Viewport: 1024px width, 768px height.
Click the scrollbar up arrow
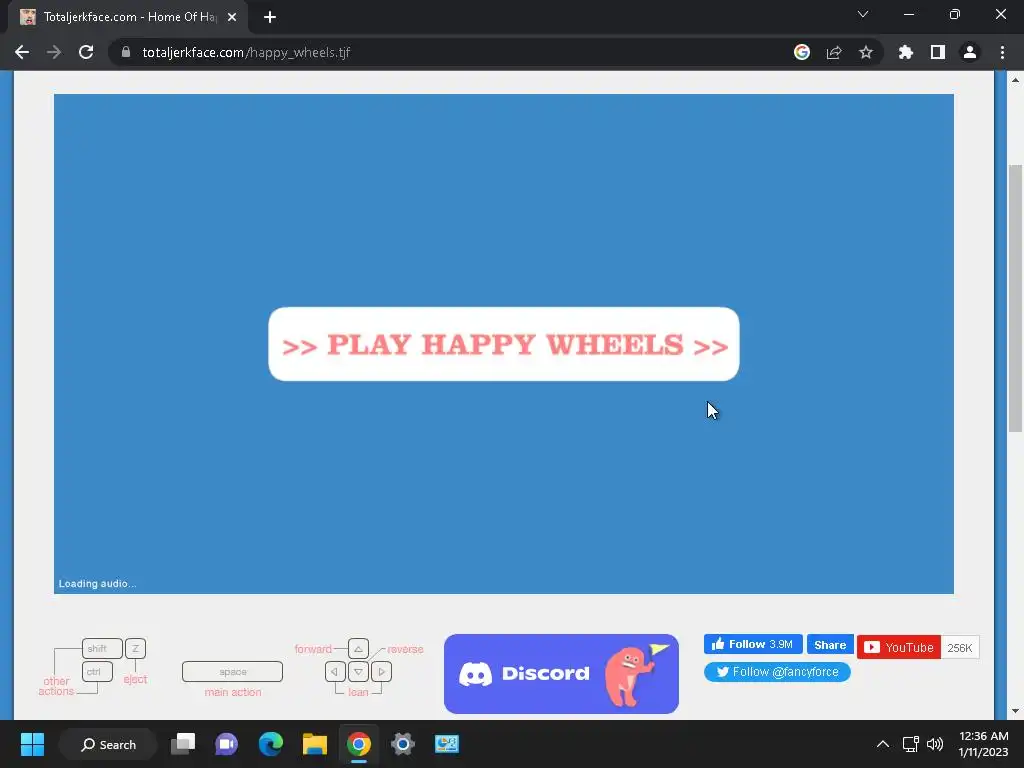pyautogui.click(x=1015, y=80)
